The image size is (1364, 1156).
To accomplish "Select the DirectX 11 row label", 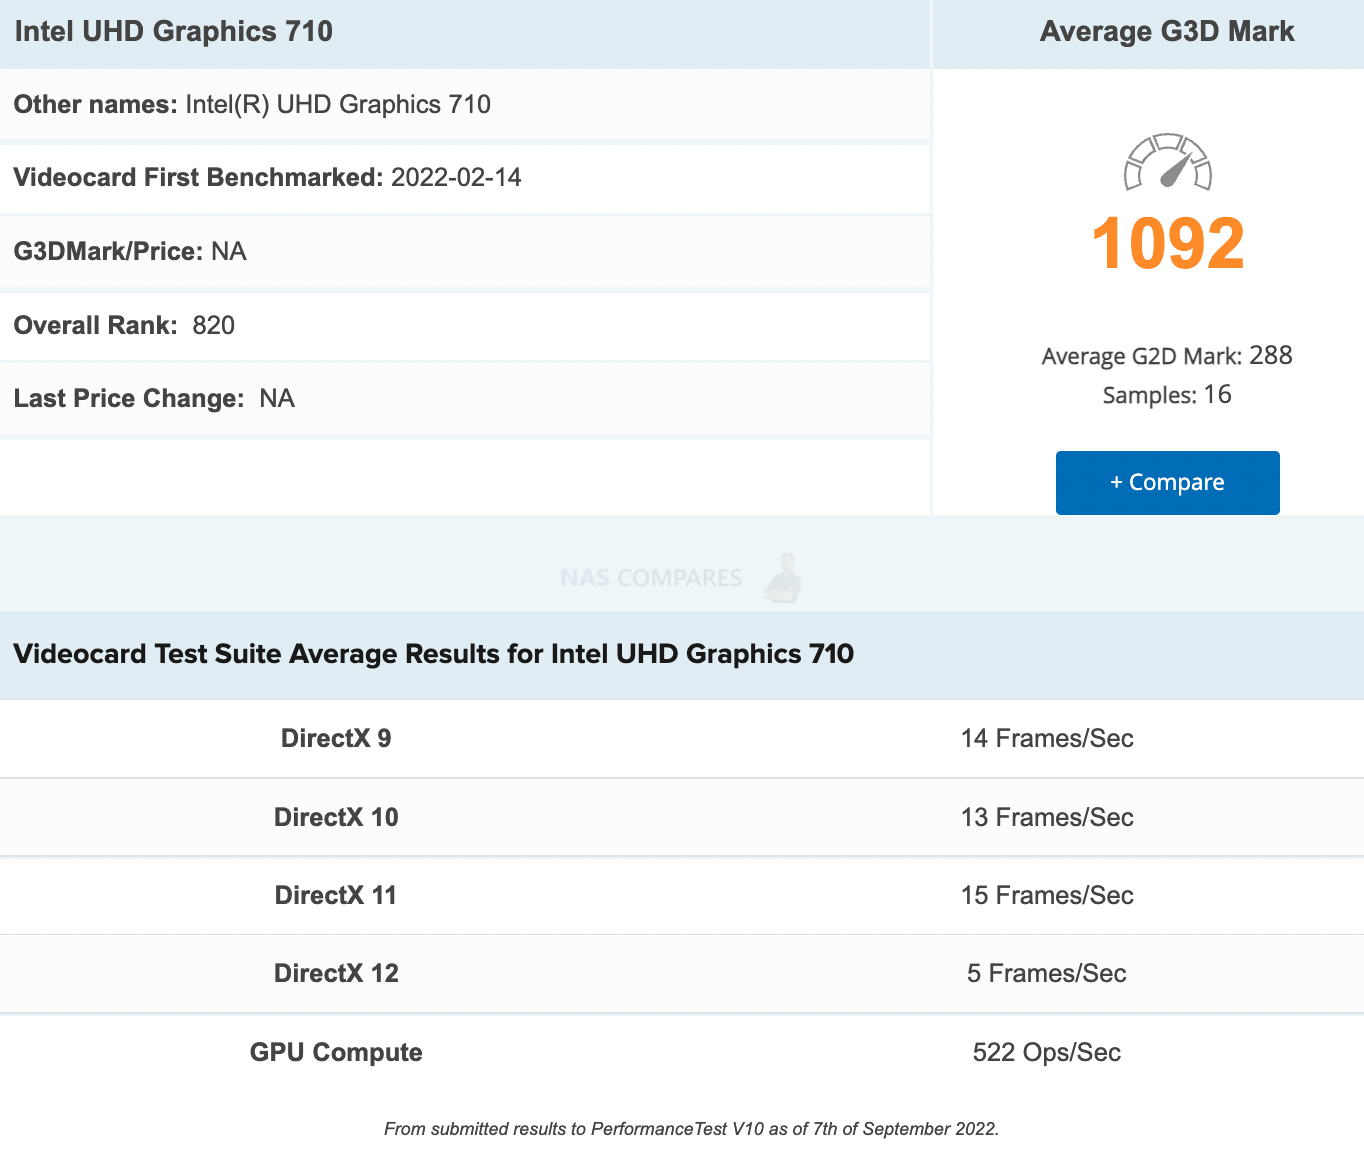I will point(336,895).
